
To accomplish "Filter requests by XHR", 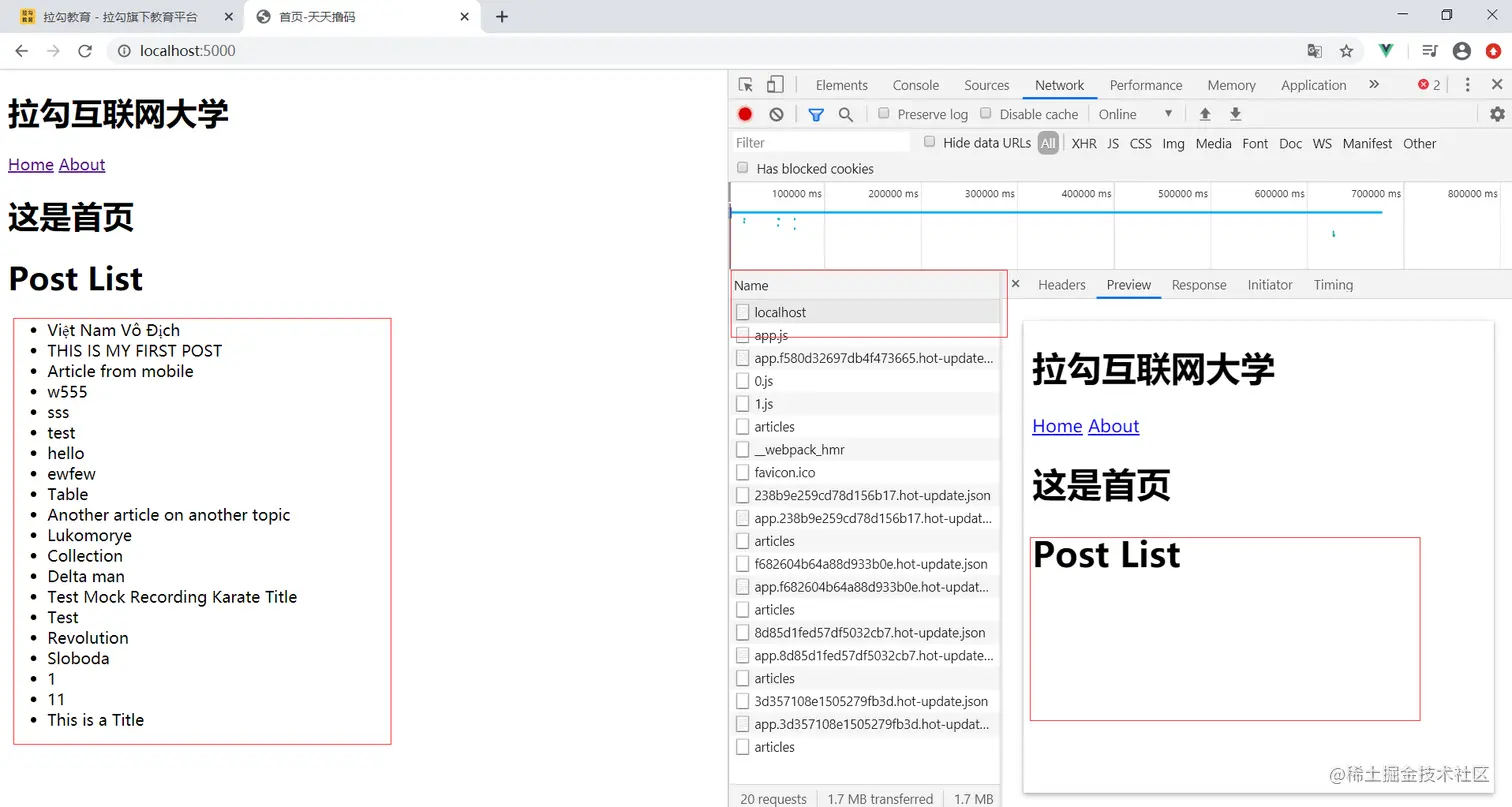I will coord(1084,143).
